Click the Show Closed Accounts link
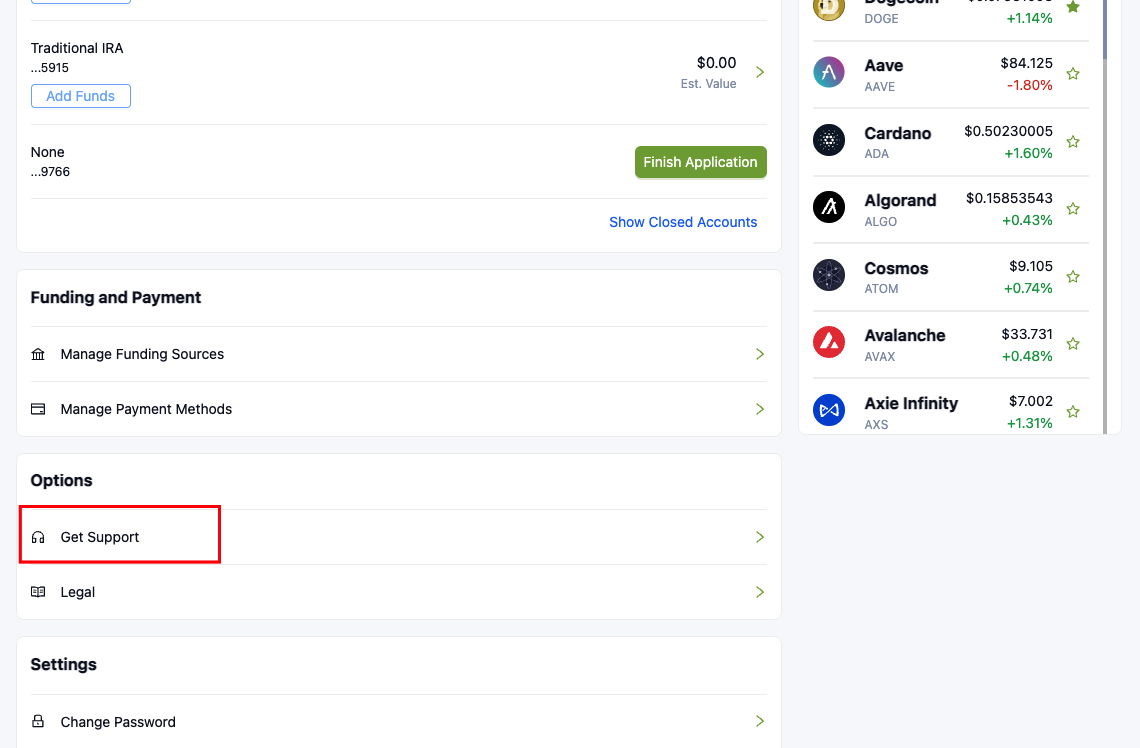 (x=683, y=222)
